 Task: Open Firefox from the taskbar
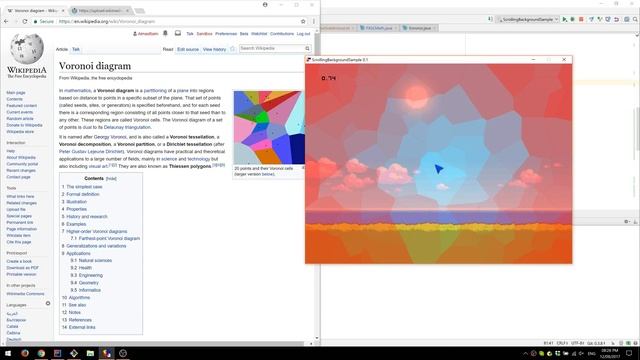click(25, 353)
